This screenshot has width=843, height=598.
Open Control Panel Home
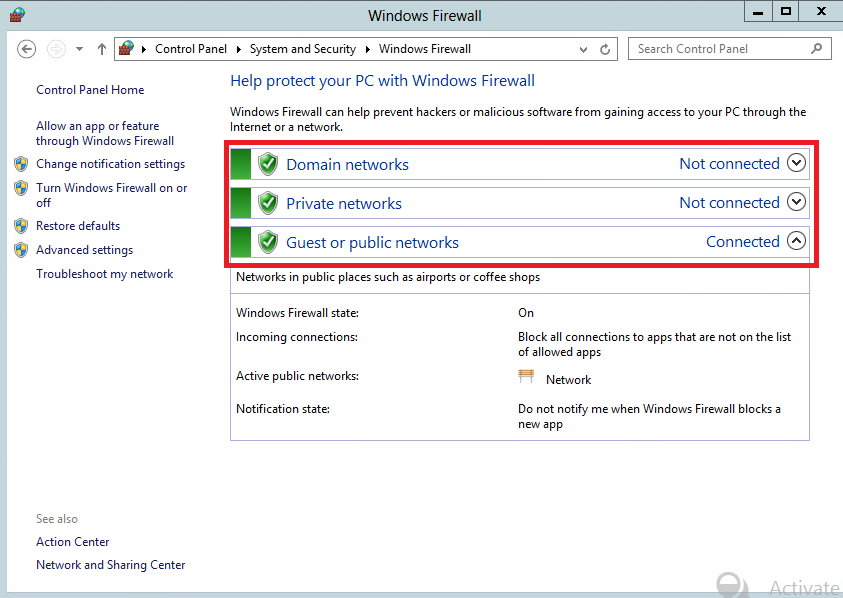click(90, 90)
